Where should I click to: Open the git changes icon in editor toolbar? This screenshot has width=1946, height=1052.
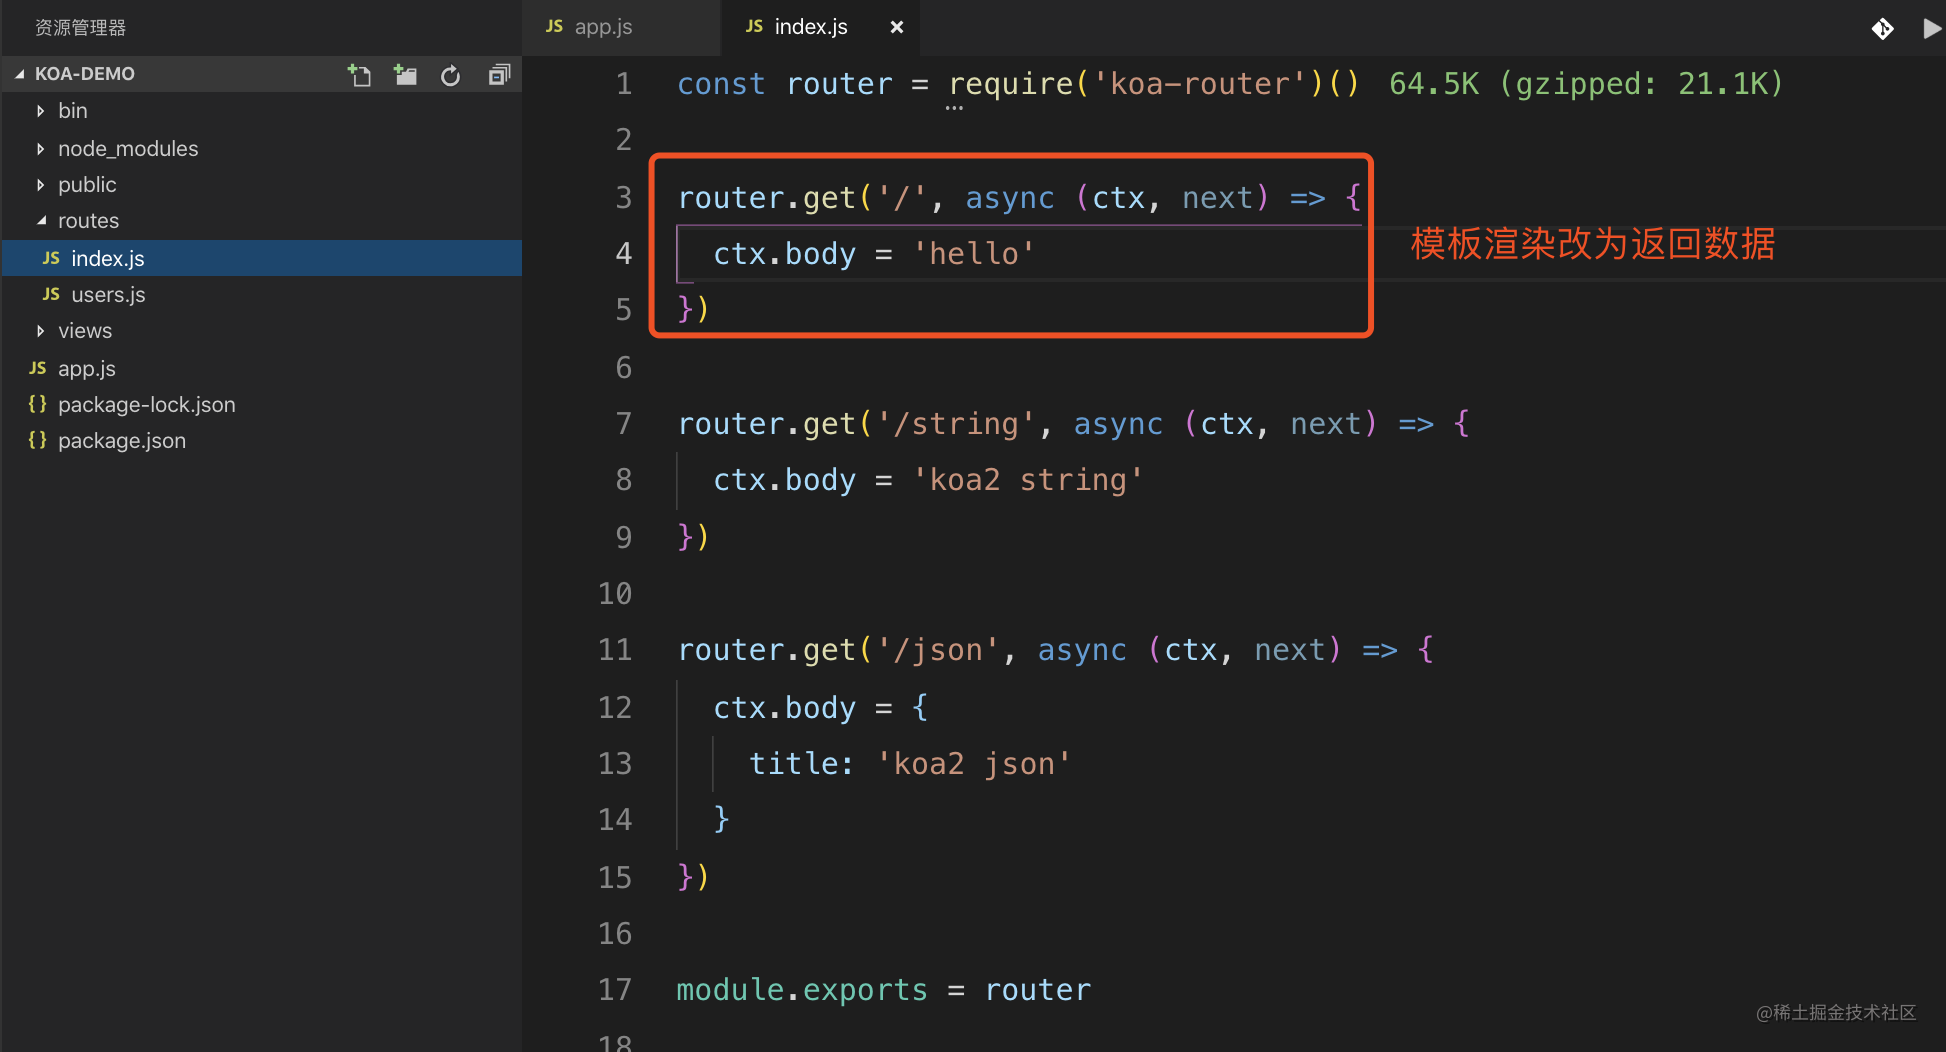(1883, 28)
